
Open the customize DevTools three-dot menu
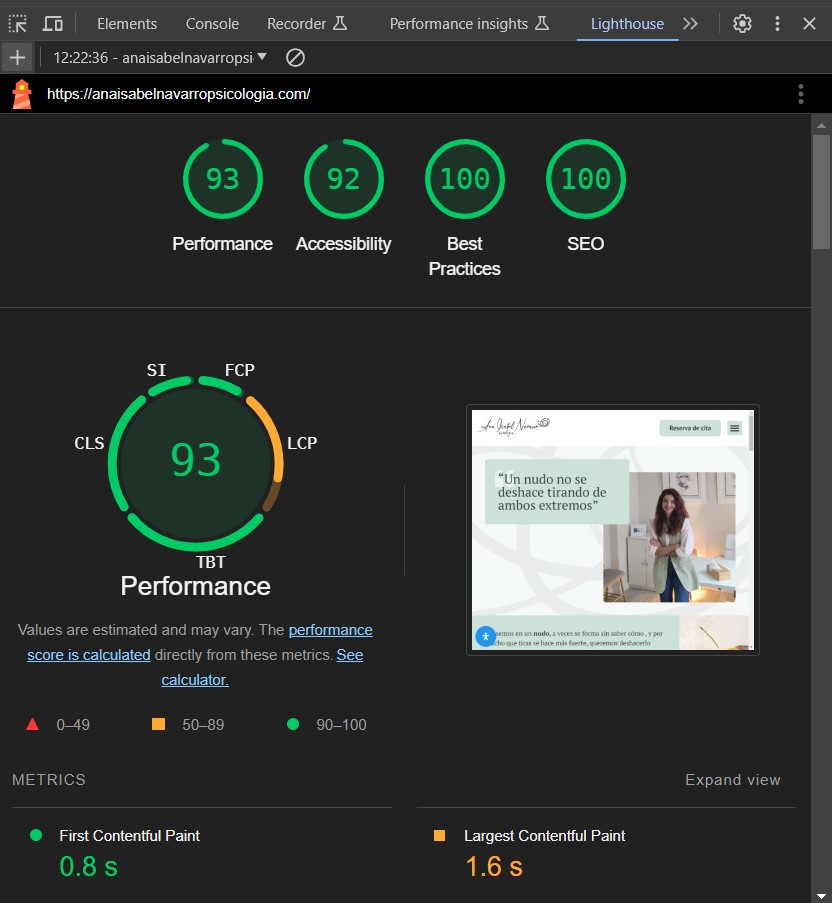pos(777,23)
